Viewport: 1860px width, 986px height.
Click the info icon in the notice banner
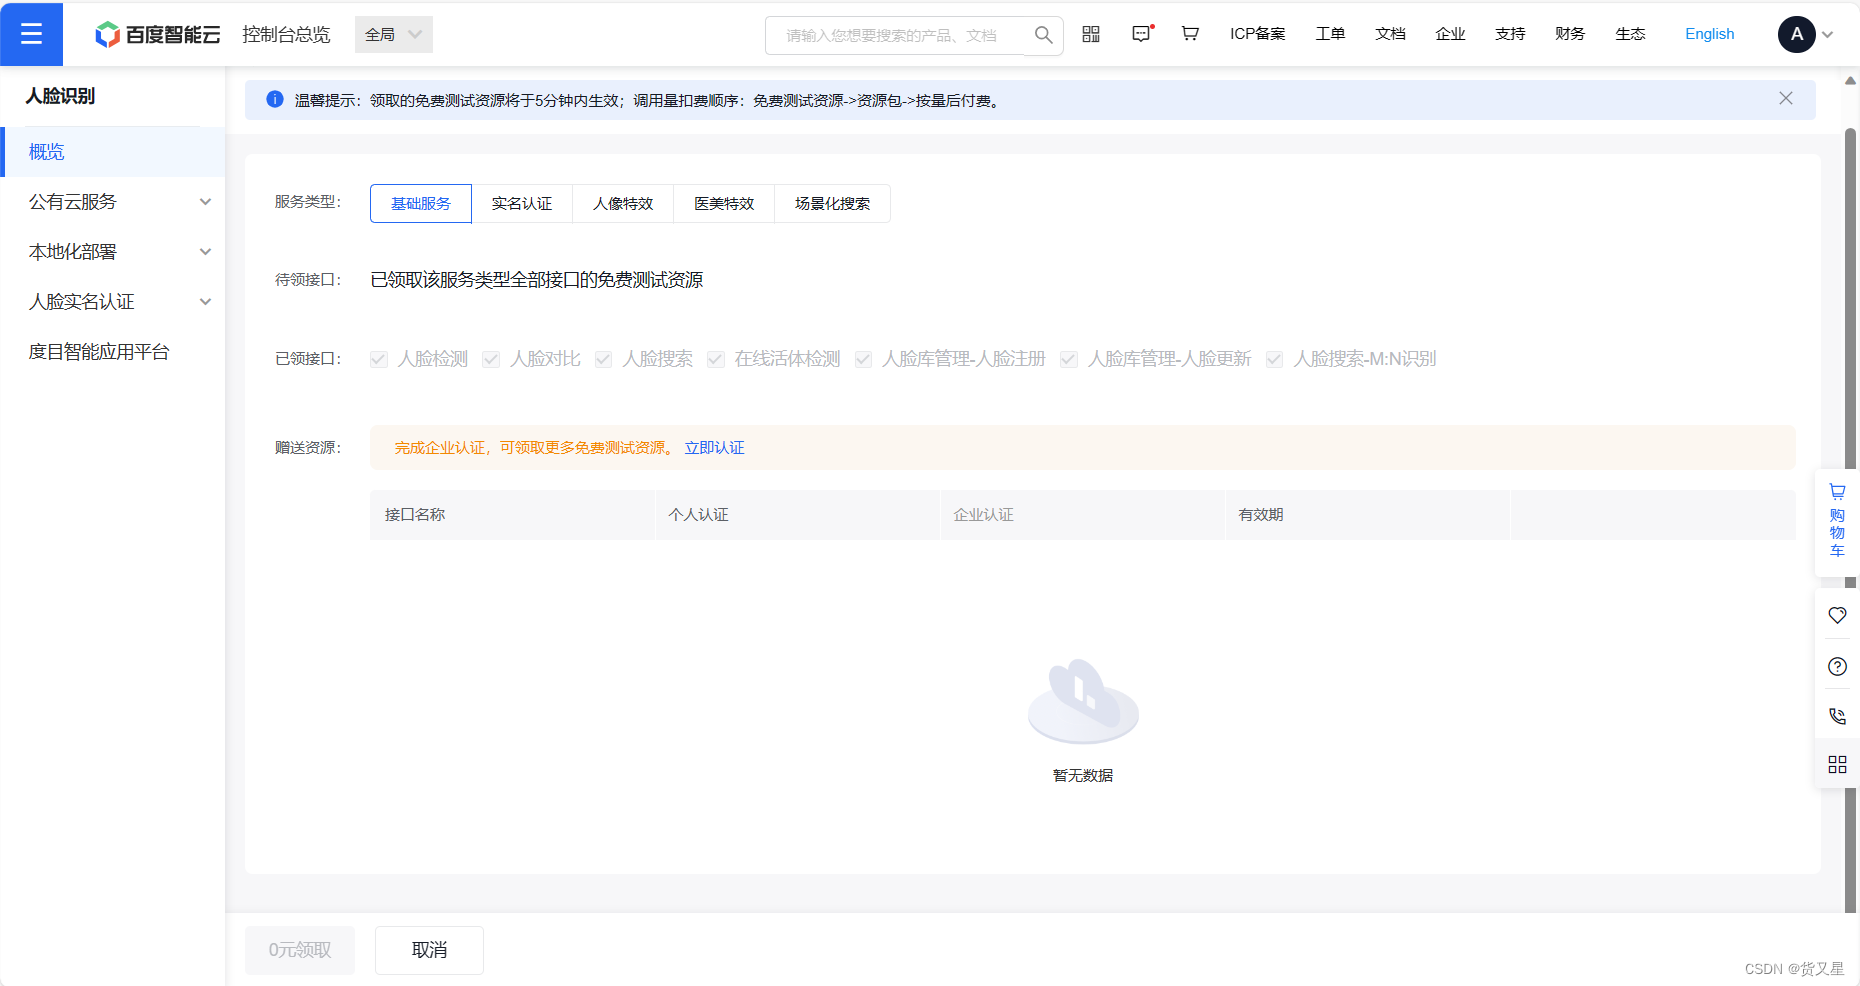click(x=275, y=100)
